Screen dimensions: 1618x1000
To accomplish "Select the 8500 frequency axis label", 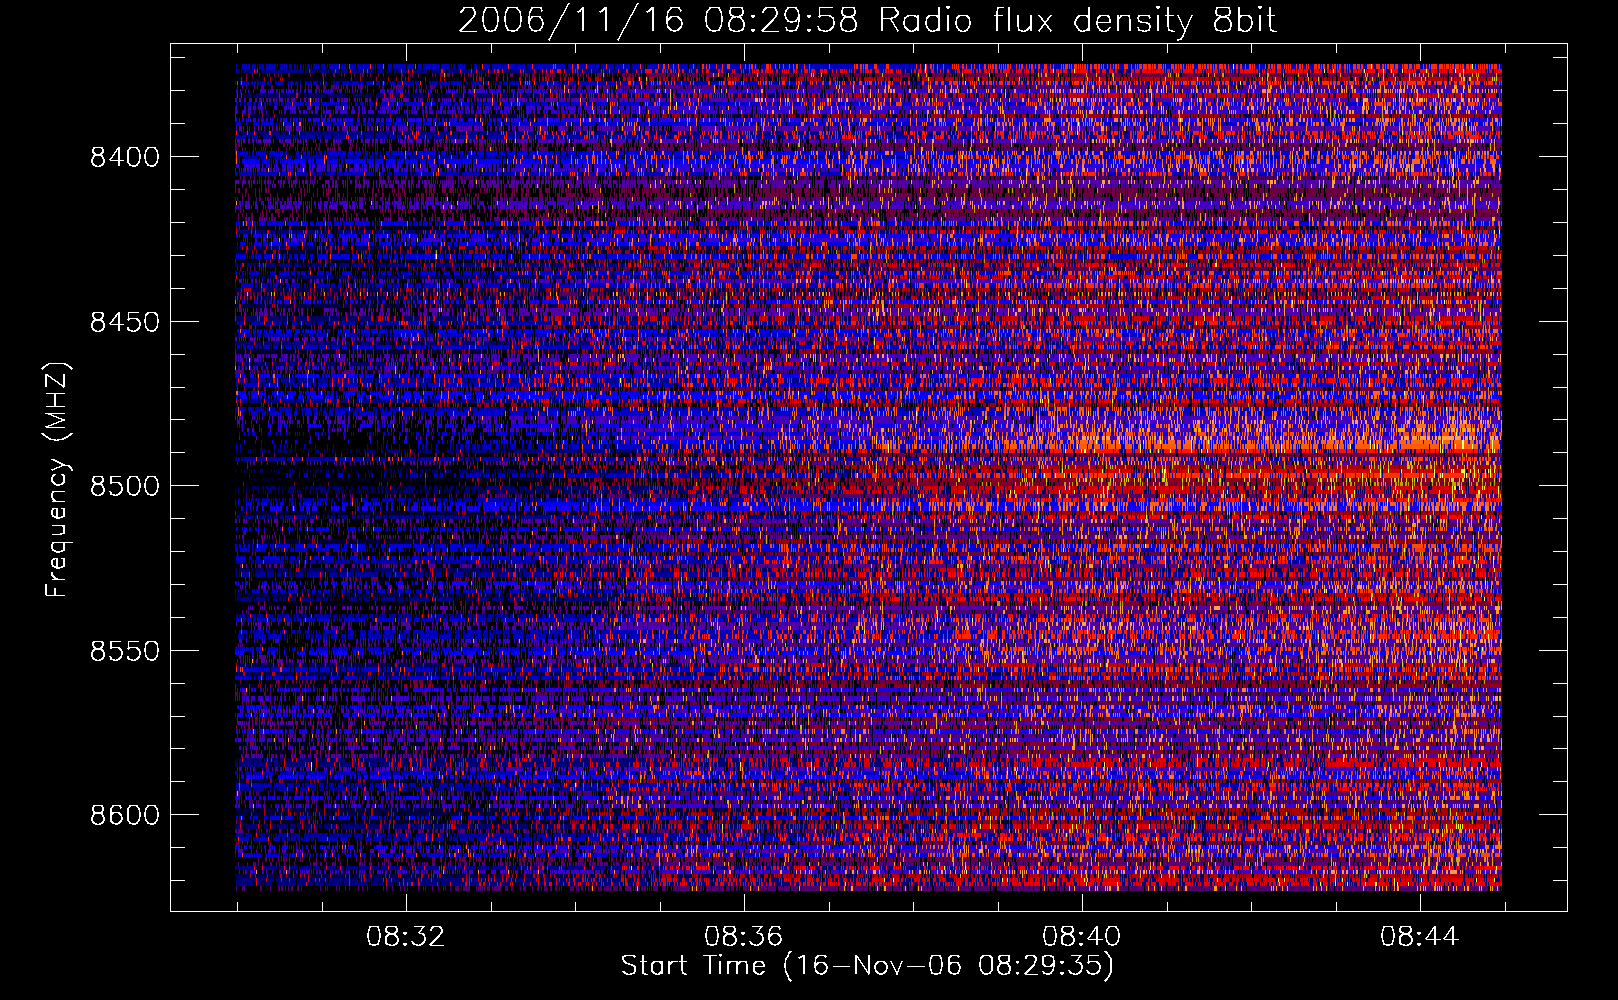I will tap(125, 486).
